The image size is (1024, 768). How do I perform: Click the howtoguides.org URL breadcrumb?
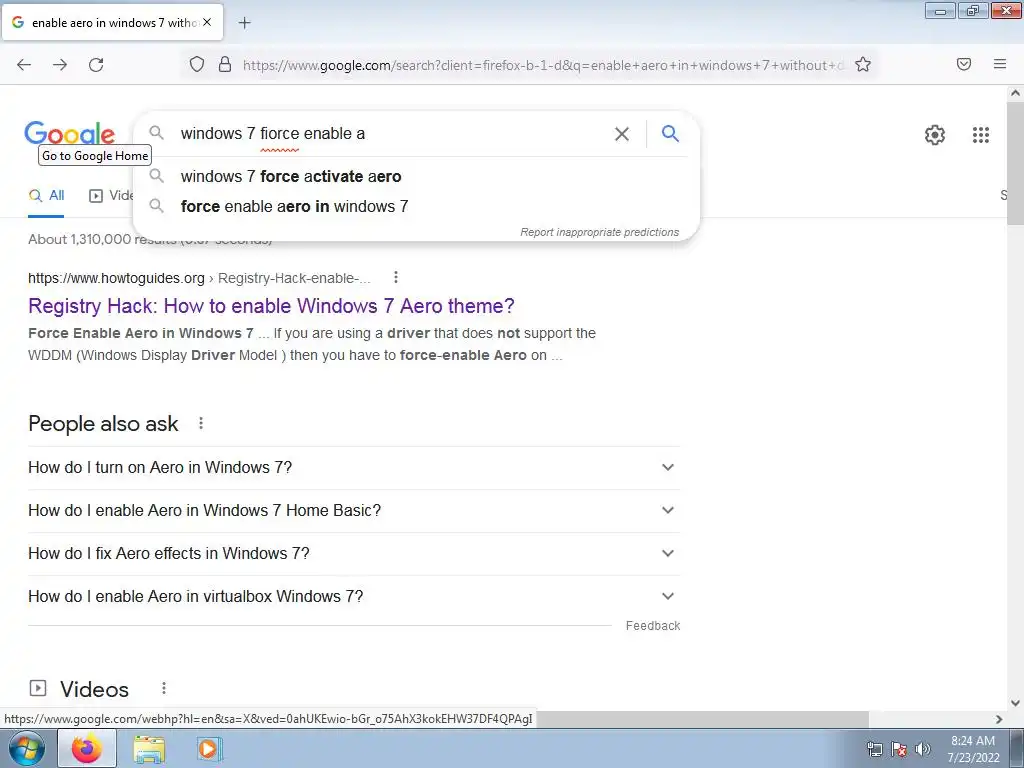click(199, 278)
